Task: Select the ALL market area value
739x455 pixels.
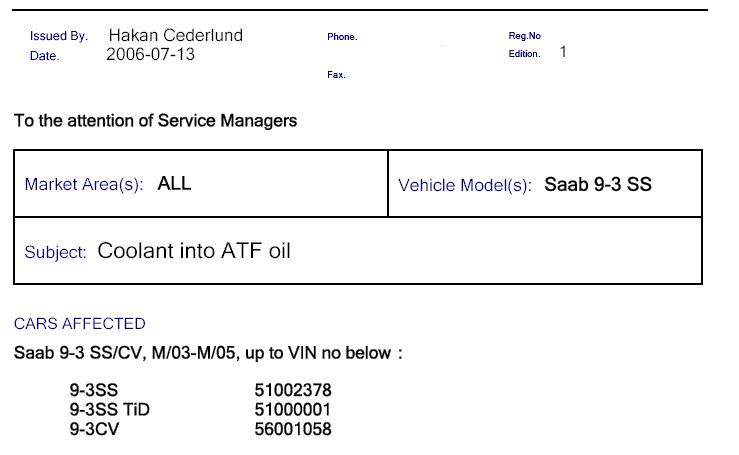Action: [x=174, y=183]
